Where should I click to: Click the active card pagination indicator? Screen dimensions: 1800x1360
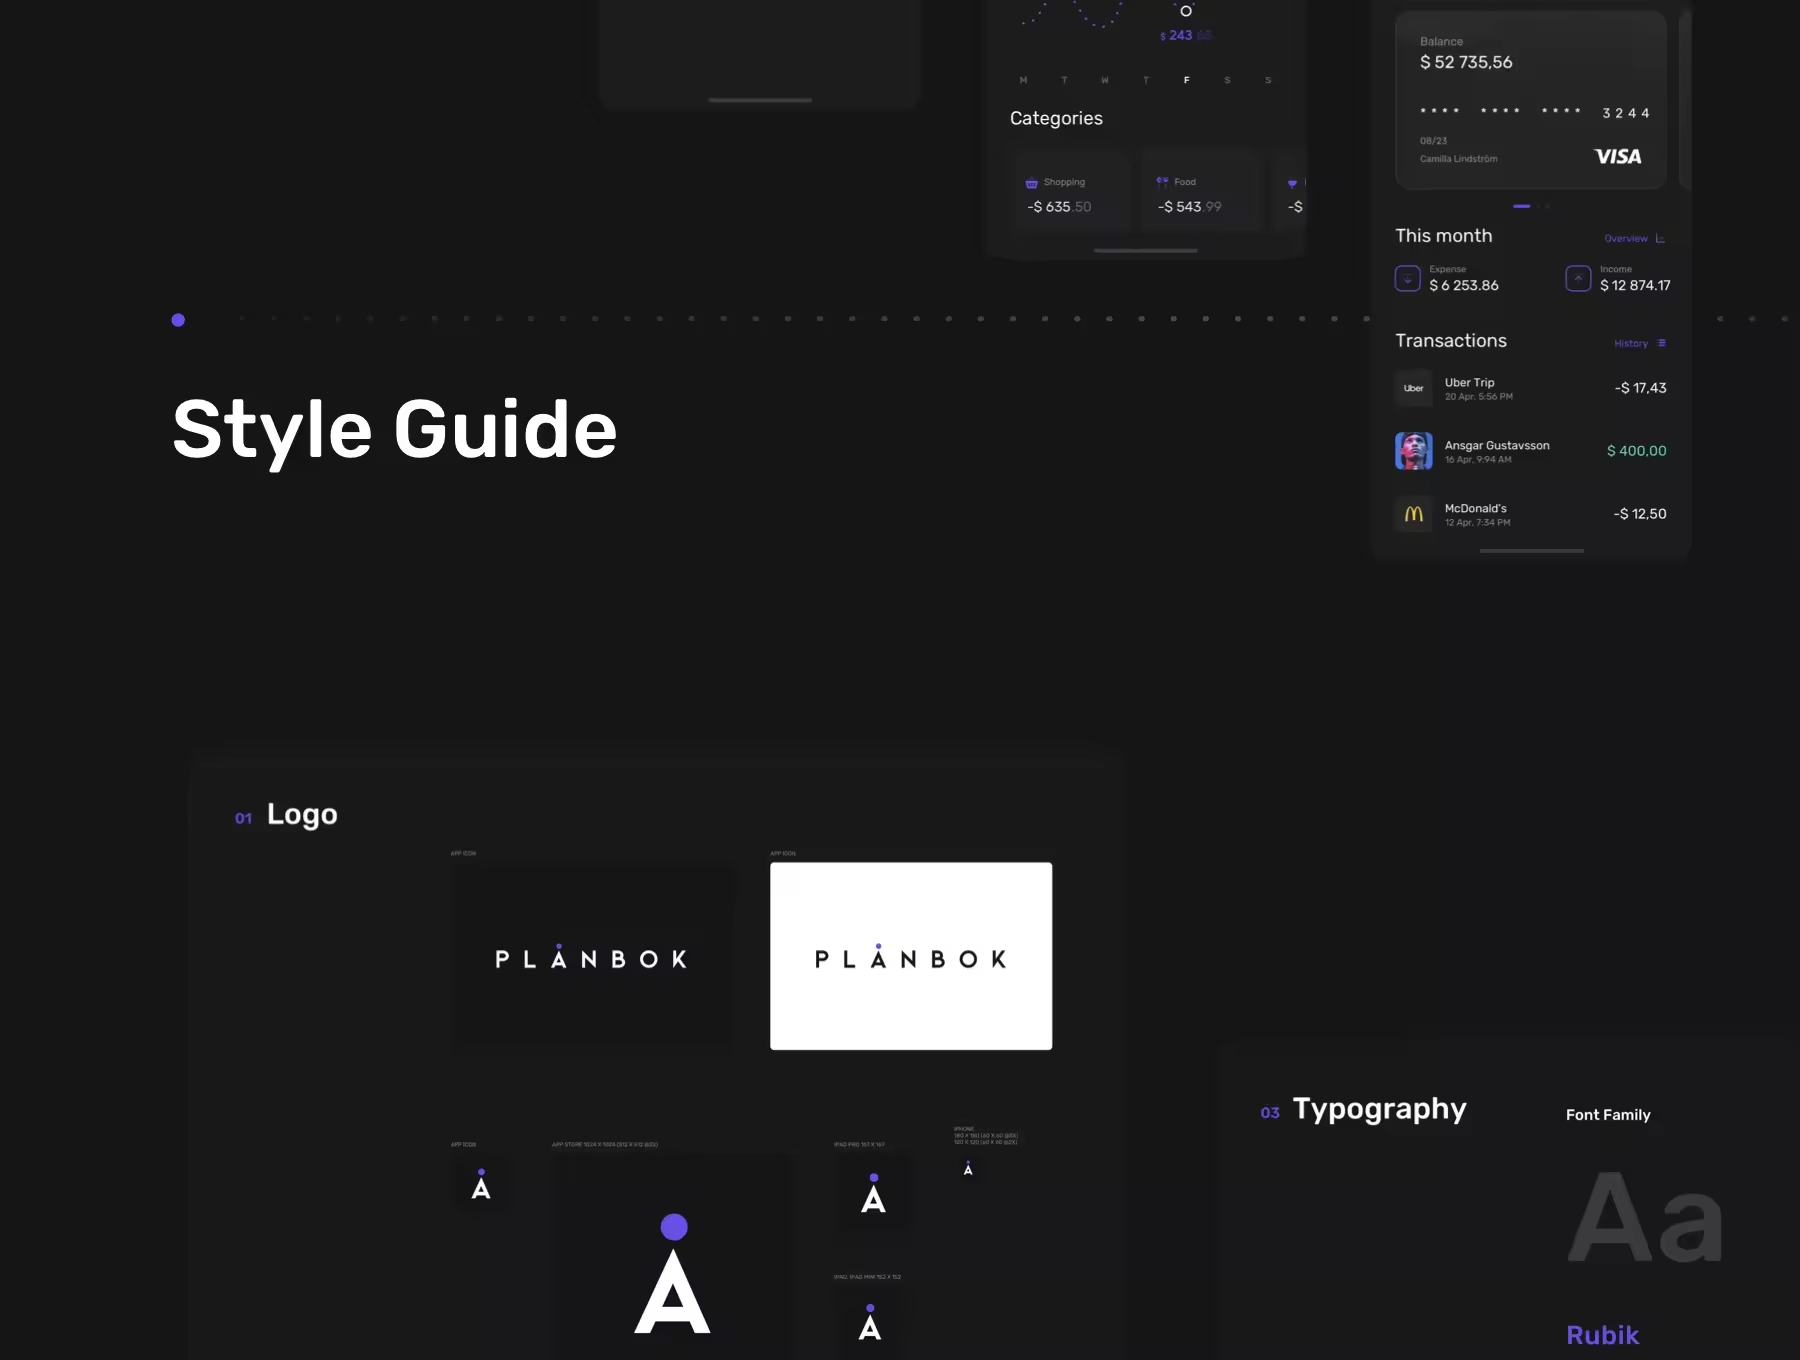(x=1521, y=206)
